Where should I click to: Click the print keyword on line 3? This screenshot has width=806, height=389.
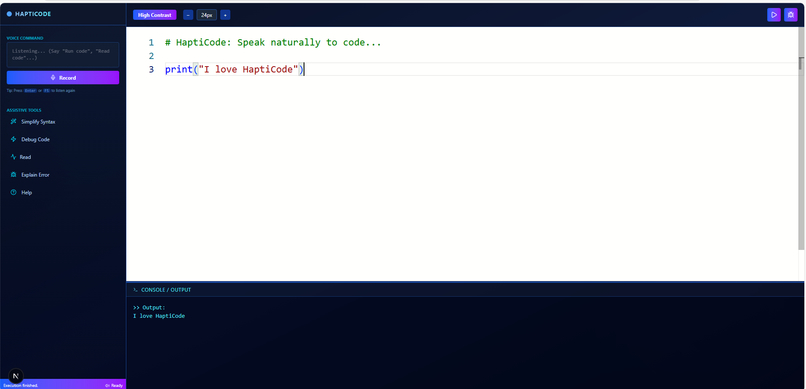click(178, 69)
